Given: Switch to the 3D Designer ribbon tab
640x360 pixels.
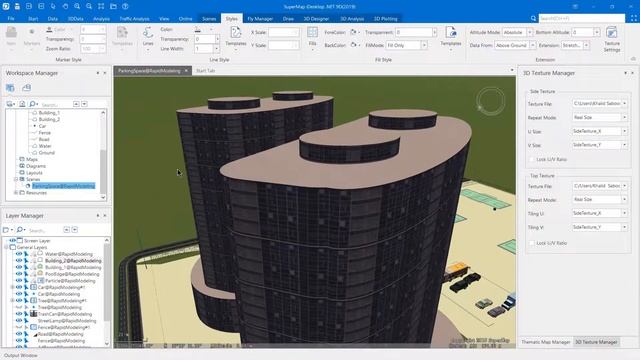Looking at the screenshot, I should tap(316, 18).
